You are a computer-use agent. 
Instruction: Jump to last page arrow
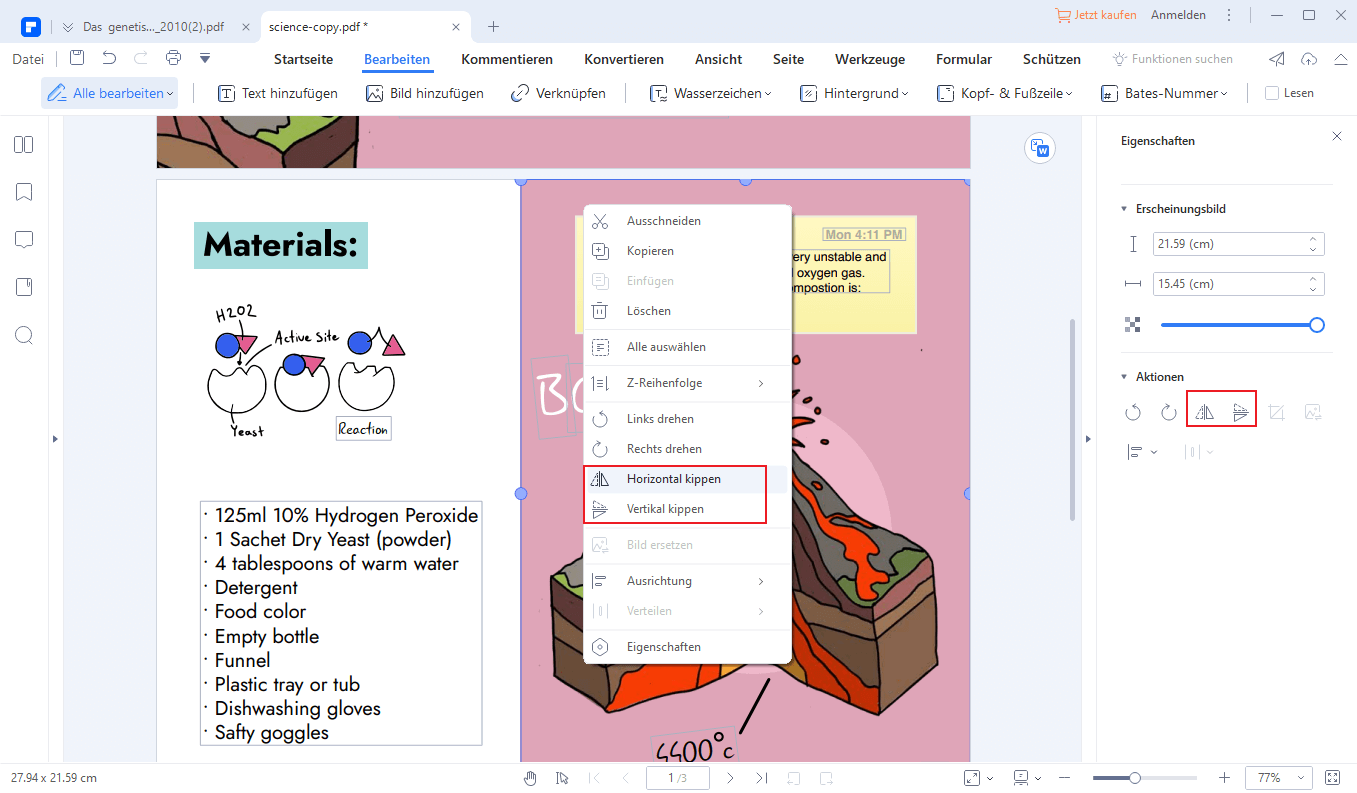[x=762, y=778]
